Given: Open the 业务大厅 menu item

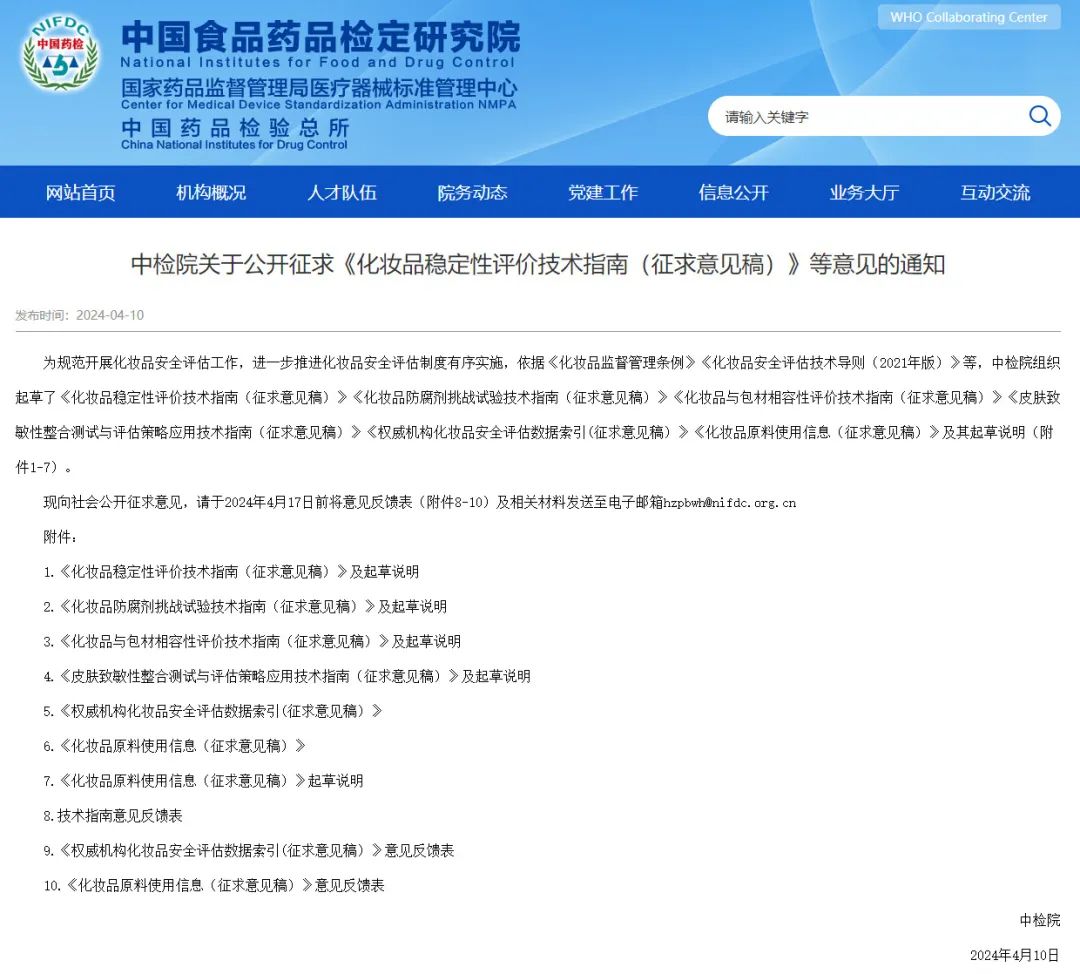Looking at the screenshot, I should pyautogui.click(x=864, y=192).
